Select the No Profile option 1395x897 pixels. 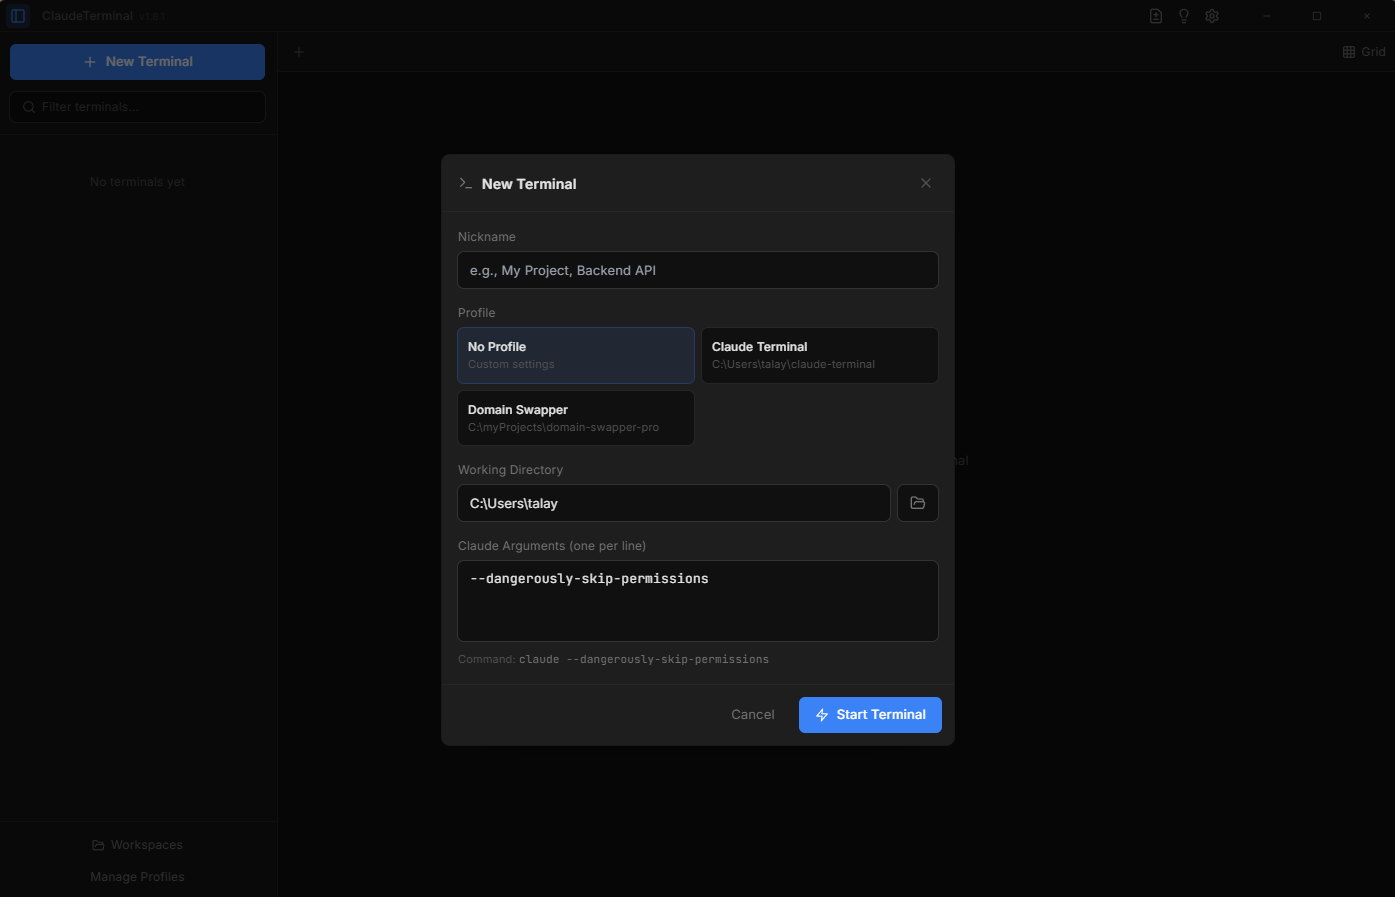[575, 355]
